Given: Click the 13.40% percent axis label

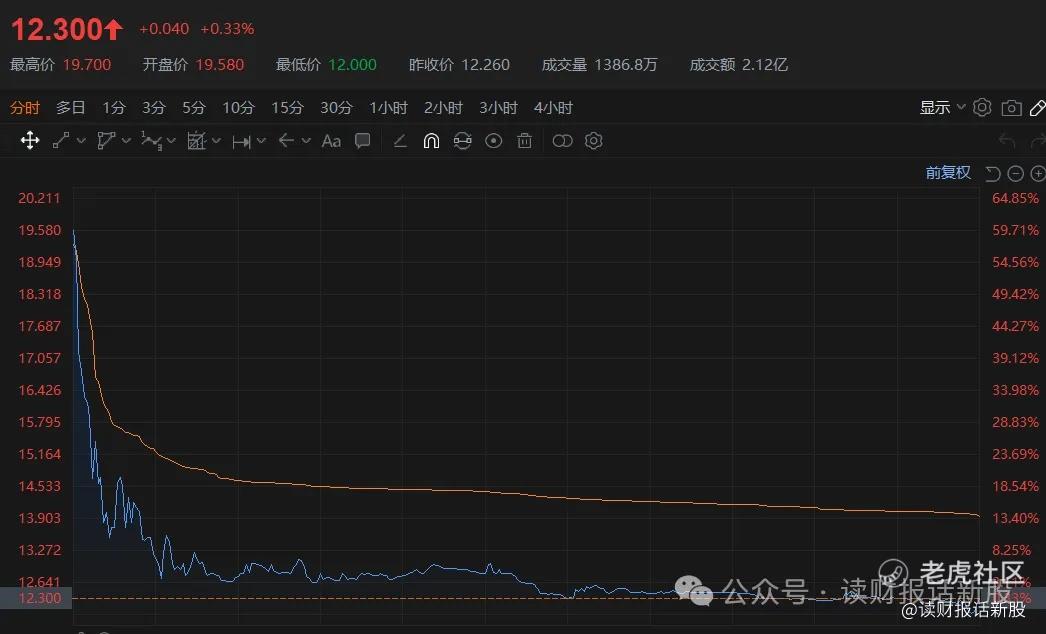Looking at the screenshot, I should pos(1015,518).
